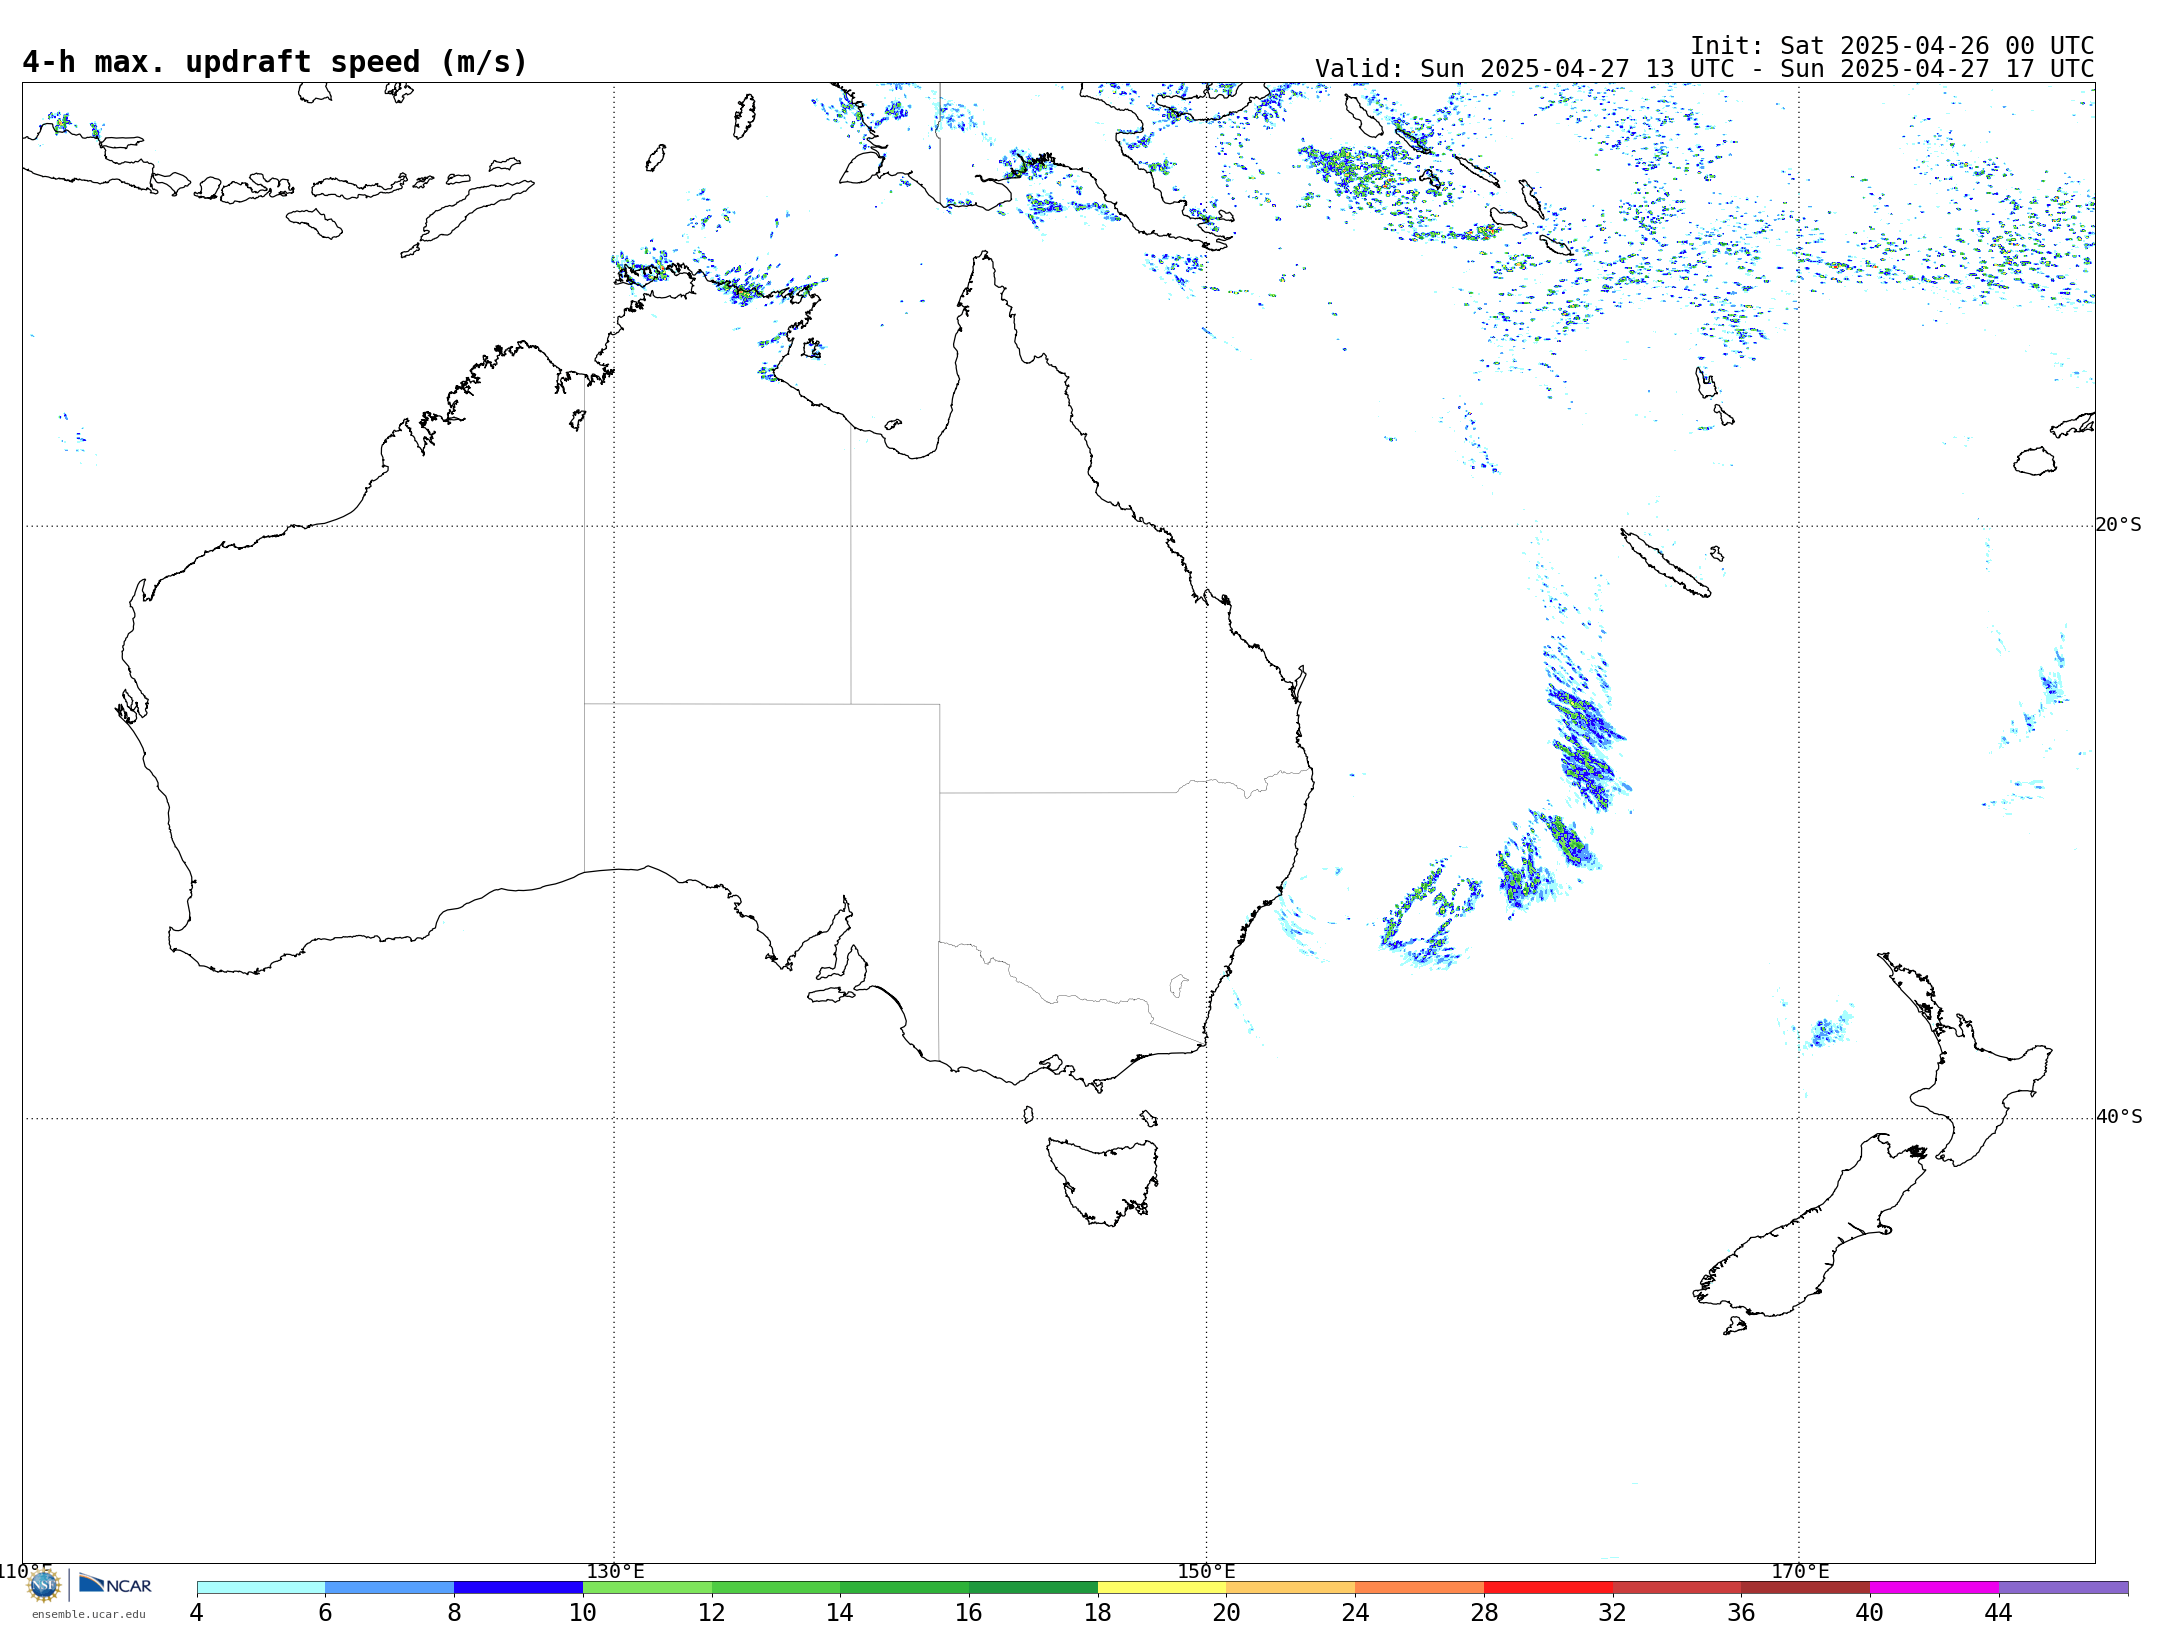Pick the light green 10–12 m/s swatch
This screenshot has width=2160, height=1626.
click(647, 1588)
